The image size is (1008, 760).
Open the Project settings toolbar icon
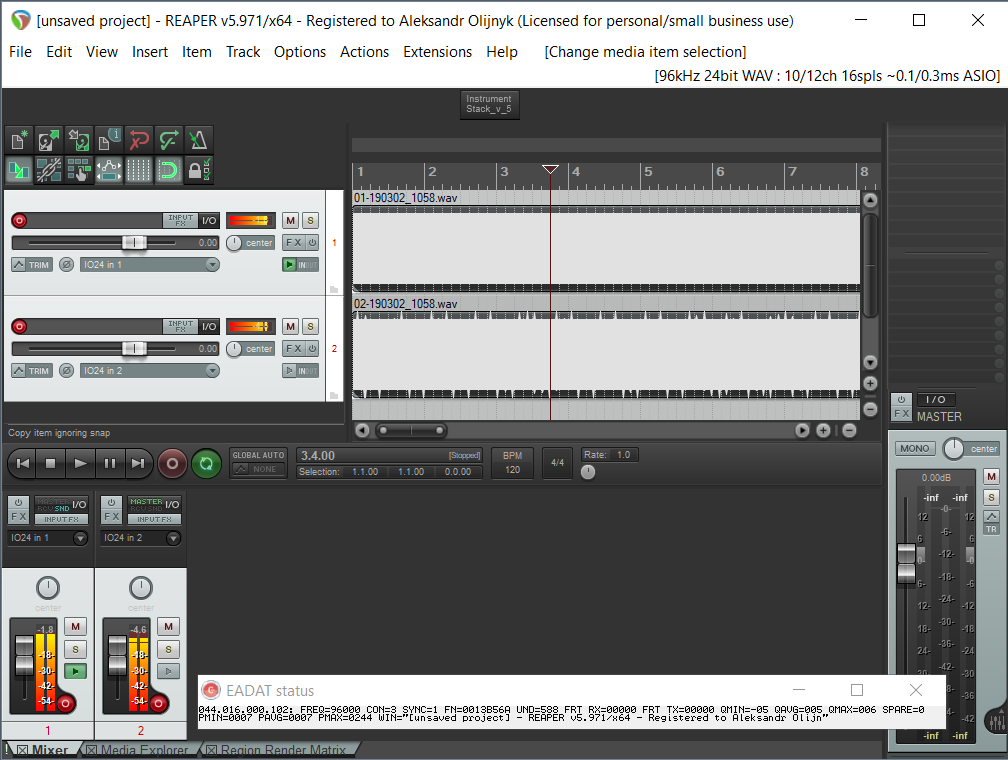click(x=109, y=140)
